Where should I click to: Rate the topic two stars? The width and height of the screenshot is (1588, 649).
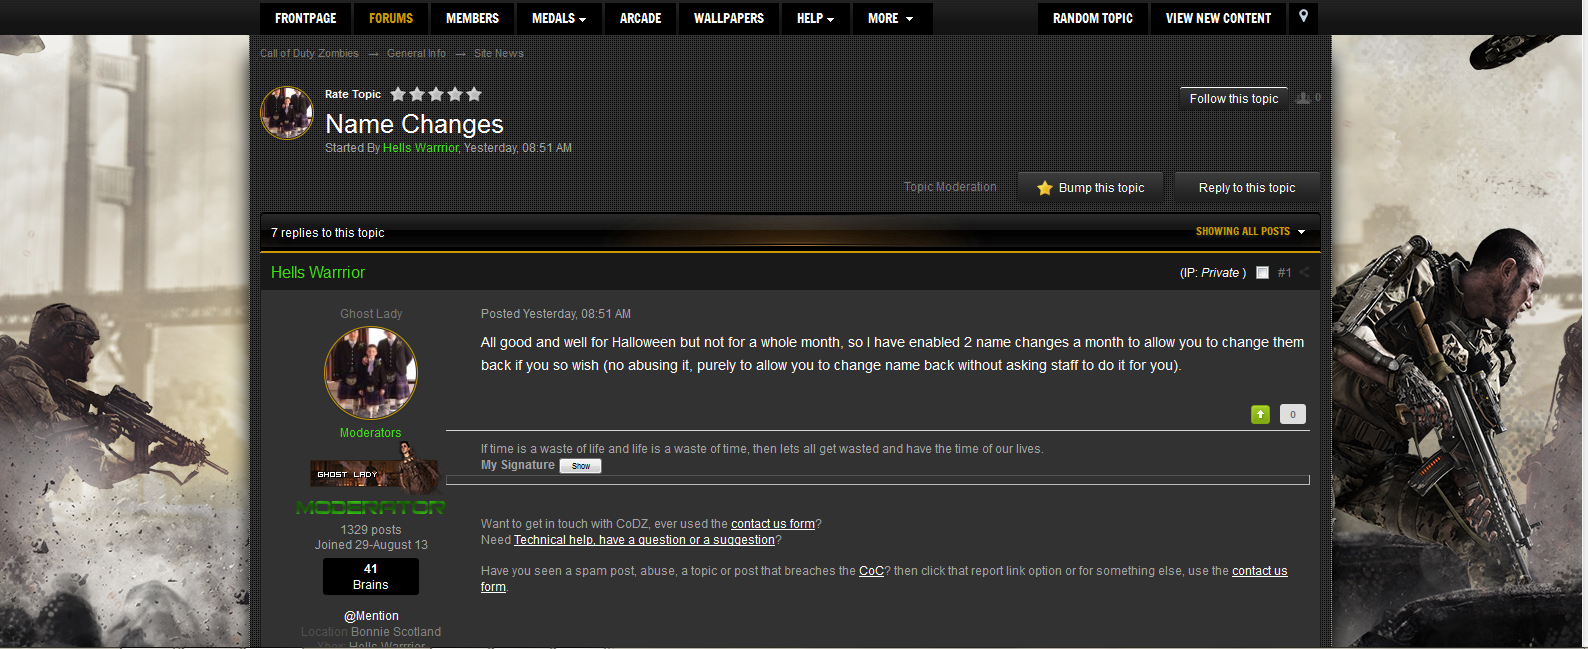pyautogui.click(x=417, y=94)
